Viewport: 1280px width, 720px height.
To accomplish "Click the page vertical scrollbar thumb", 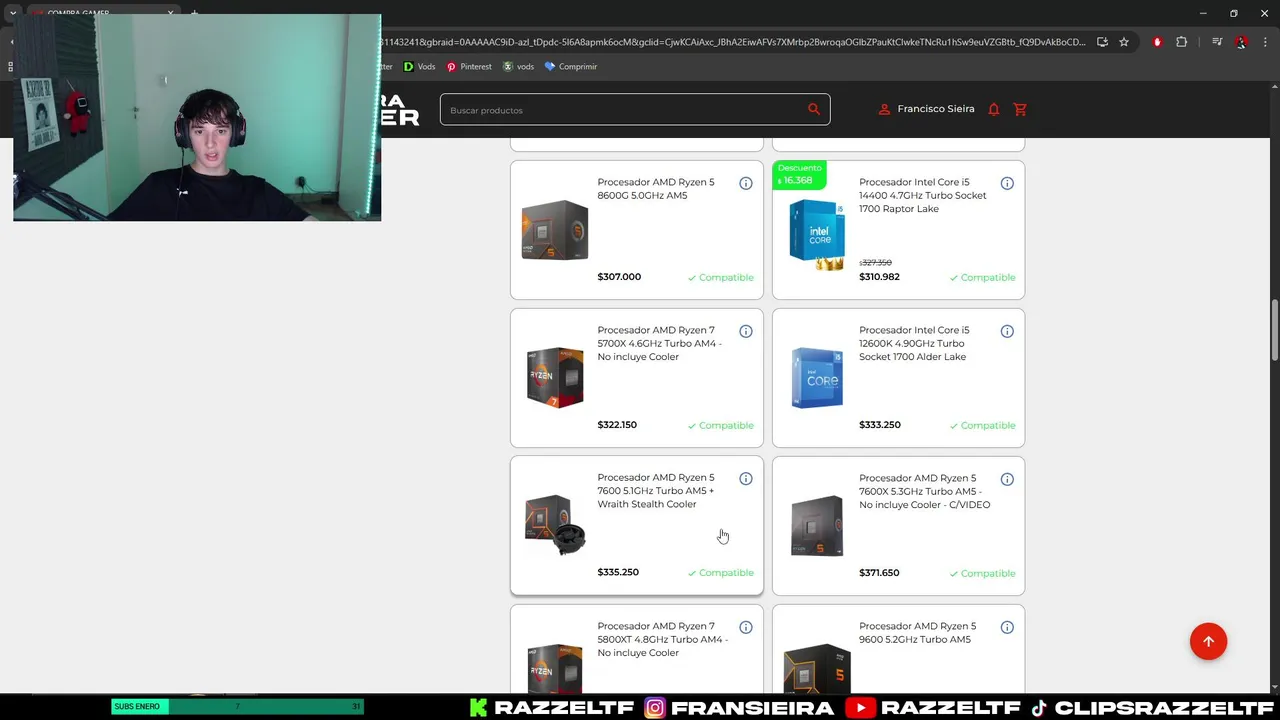I will (1274, 330).
